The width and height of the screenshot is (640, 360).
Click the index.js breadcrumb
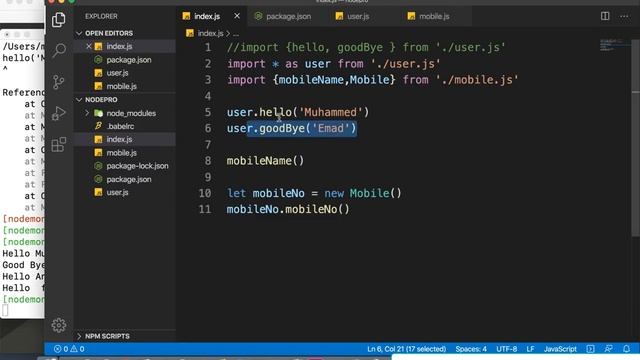[205, 33]
